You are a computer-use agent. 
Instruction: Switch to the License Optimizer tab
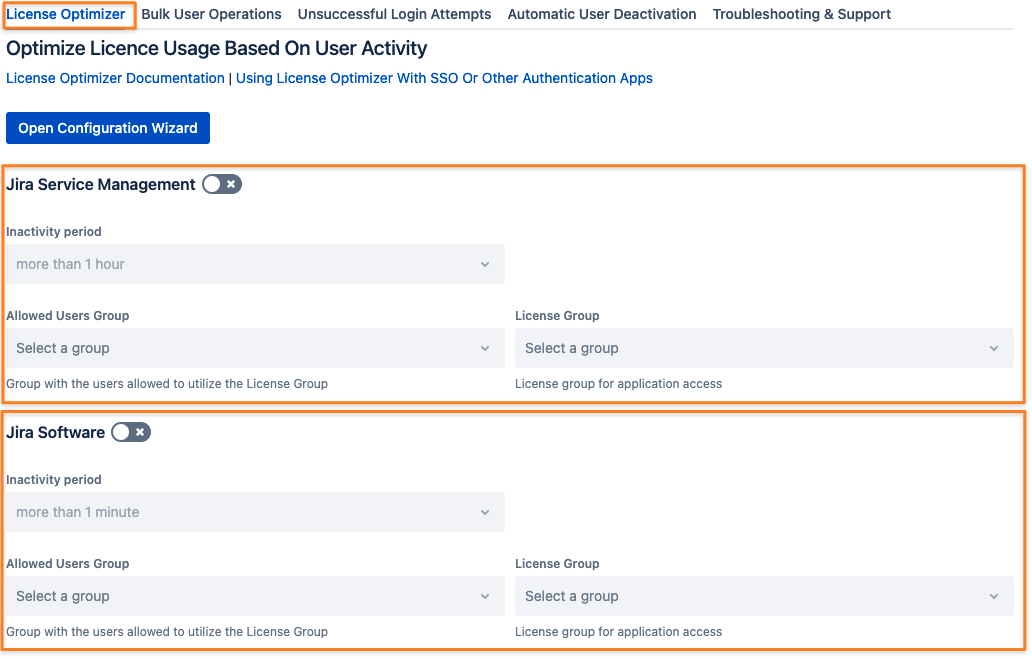[66, 14]
